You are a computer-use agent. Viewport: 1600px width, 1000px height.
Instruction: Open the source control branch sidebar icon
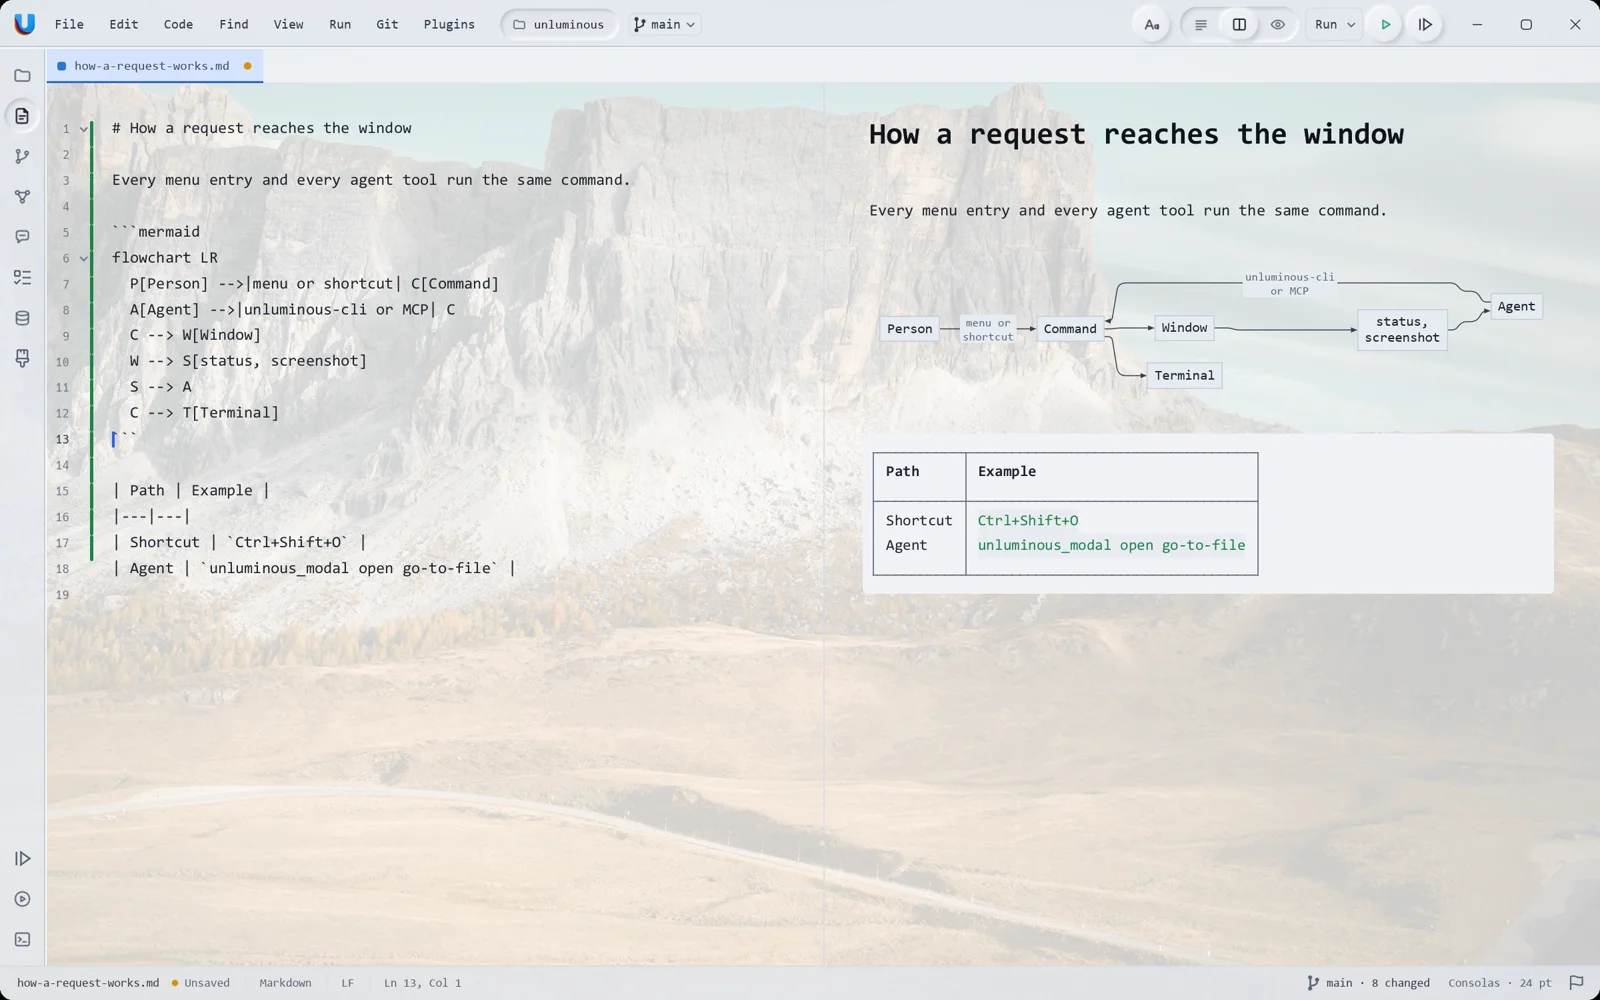point(22,157)
